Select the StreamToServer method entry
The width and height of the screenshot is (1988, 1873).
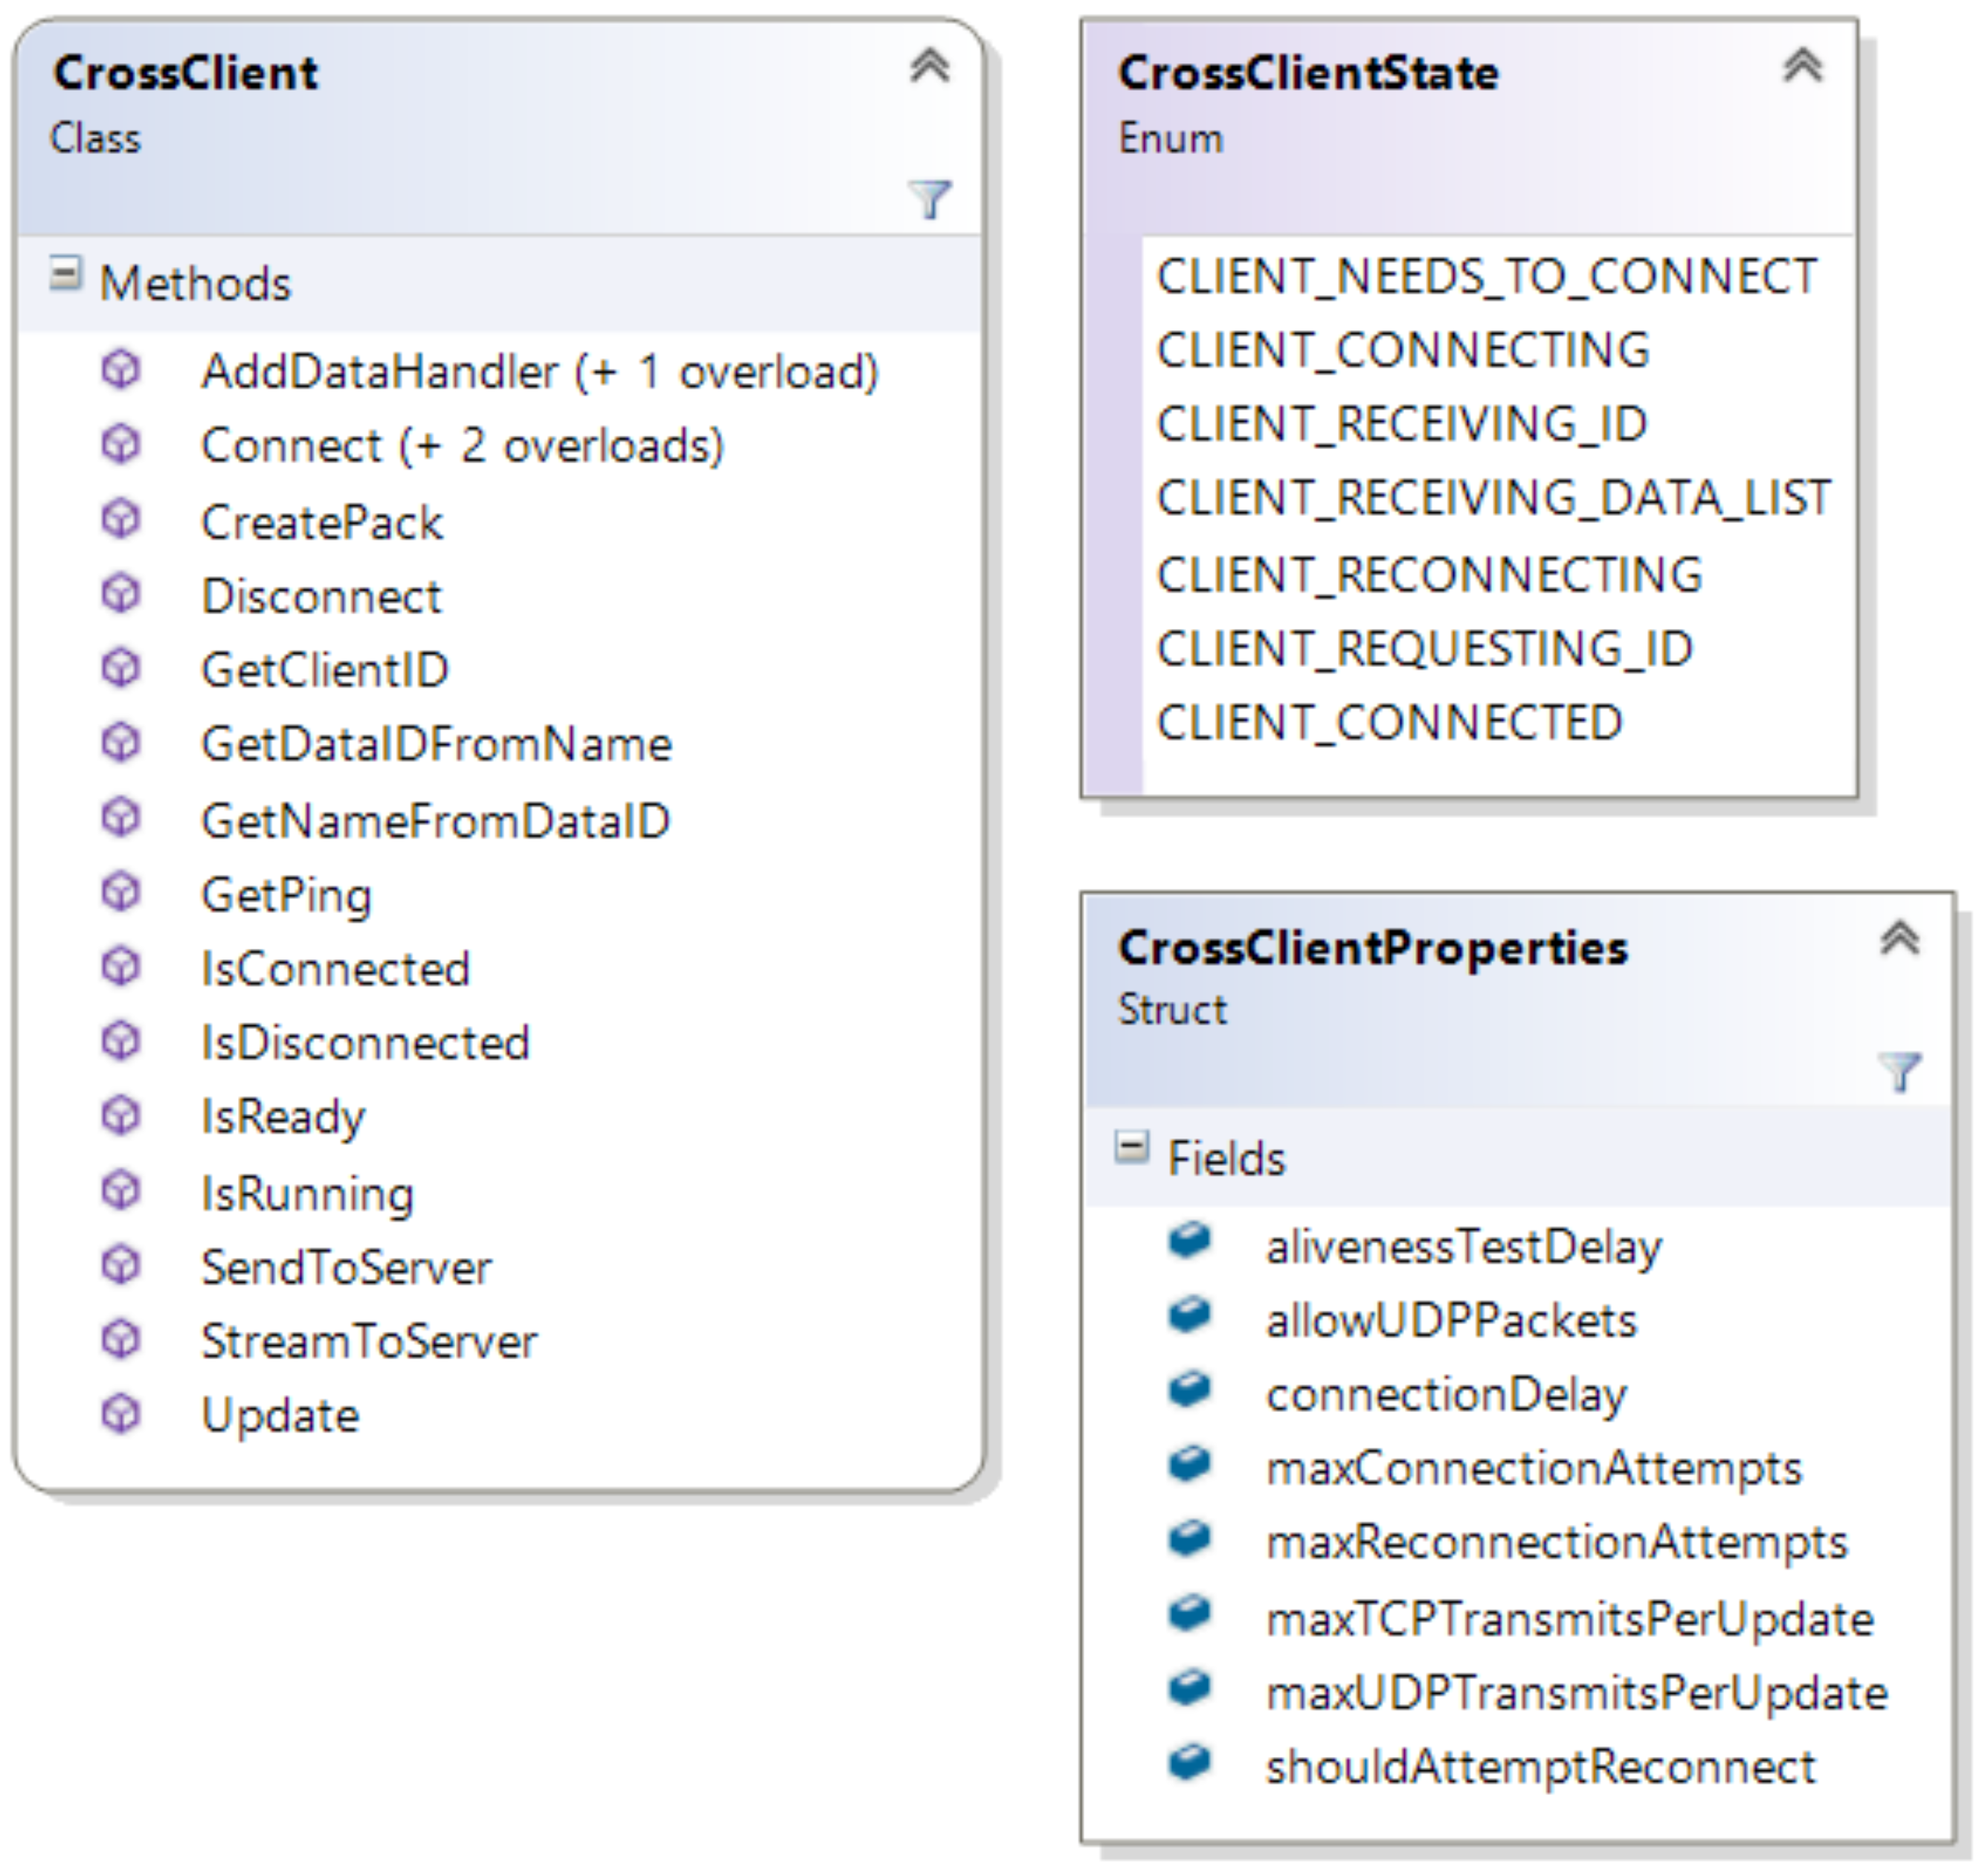point(369,1341)
